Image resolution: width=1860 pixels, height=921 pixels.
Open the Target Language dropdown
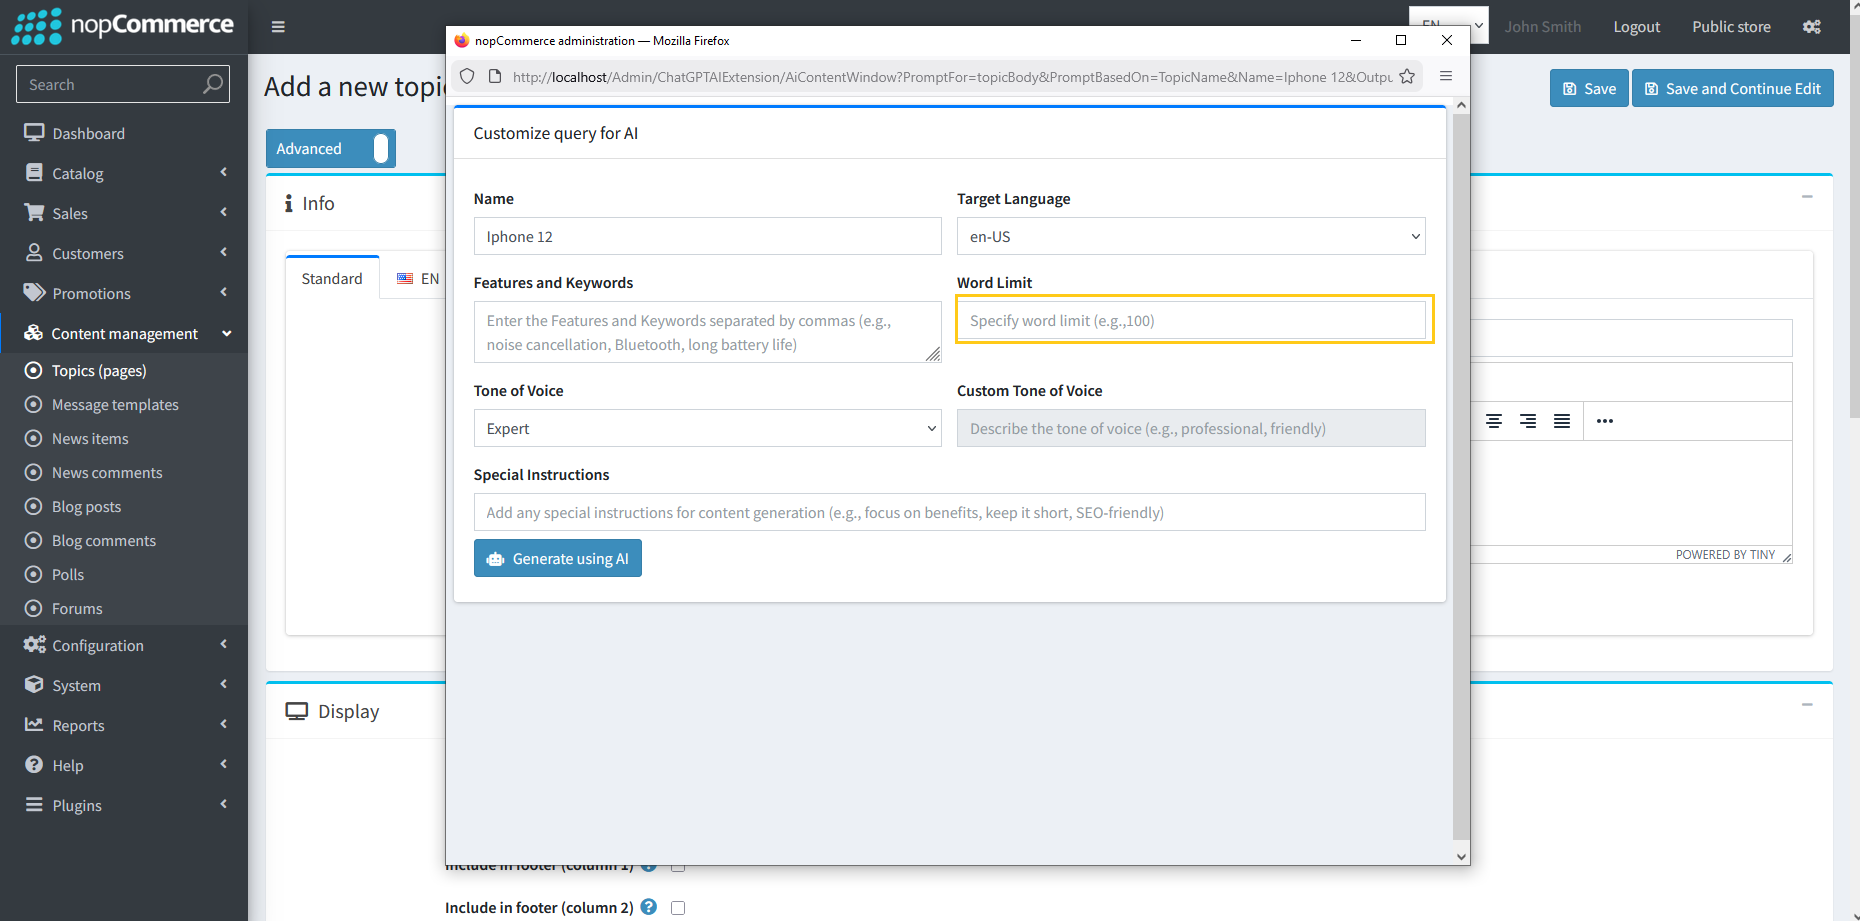pyautogui.click(x=1191, y=236)
